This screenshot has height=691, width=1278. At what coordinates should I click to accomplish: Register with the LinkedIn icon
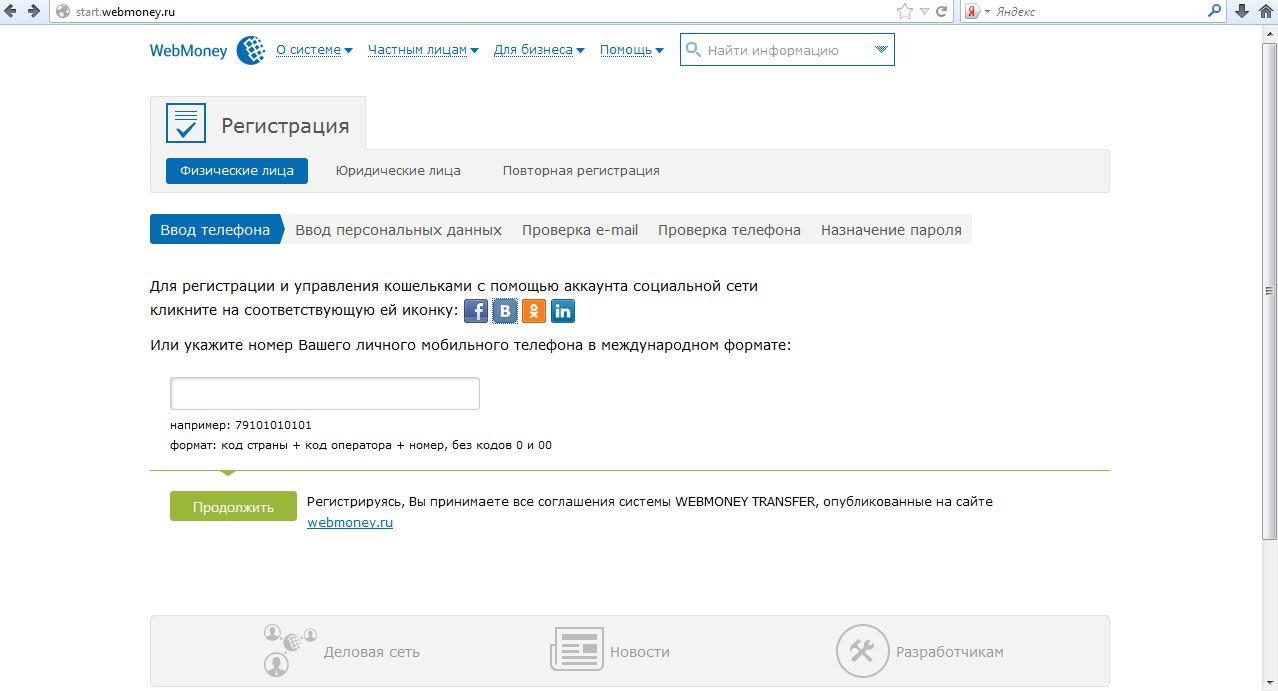pos(563,311)
